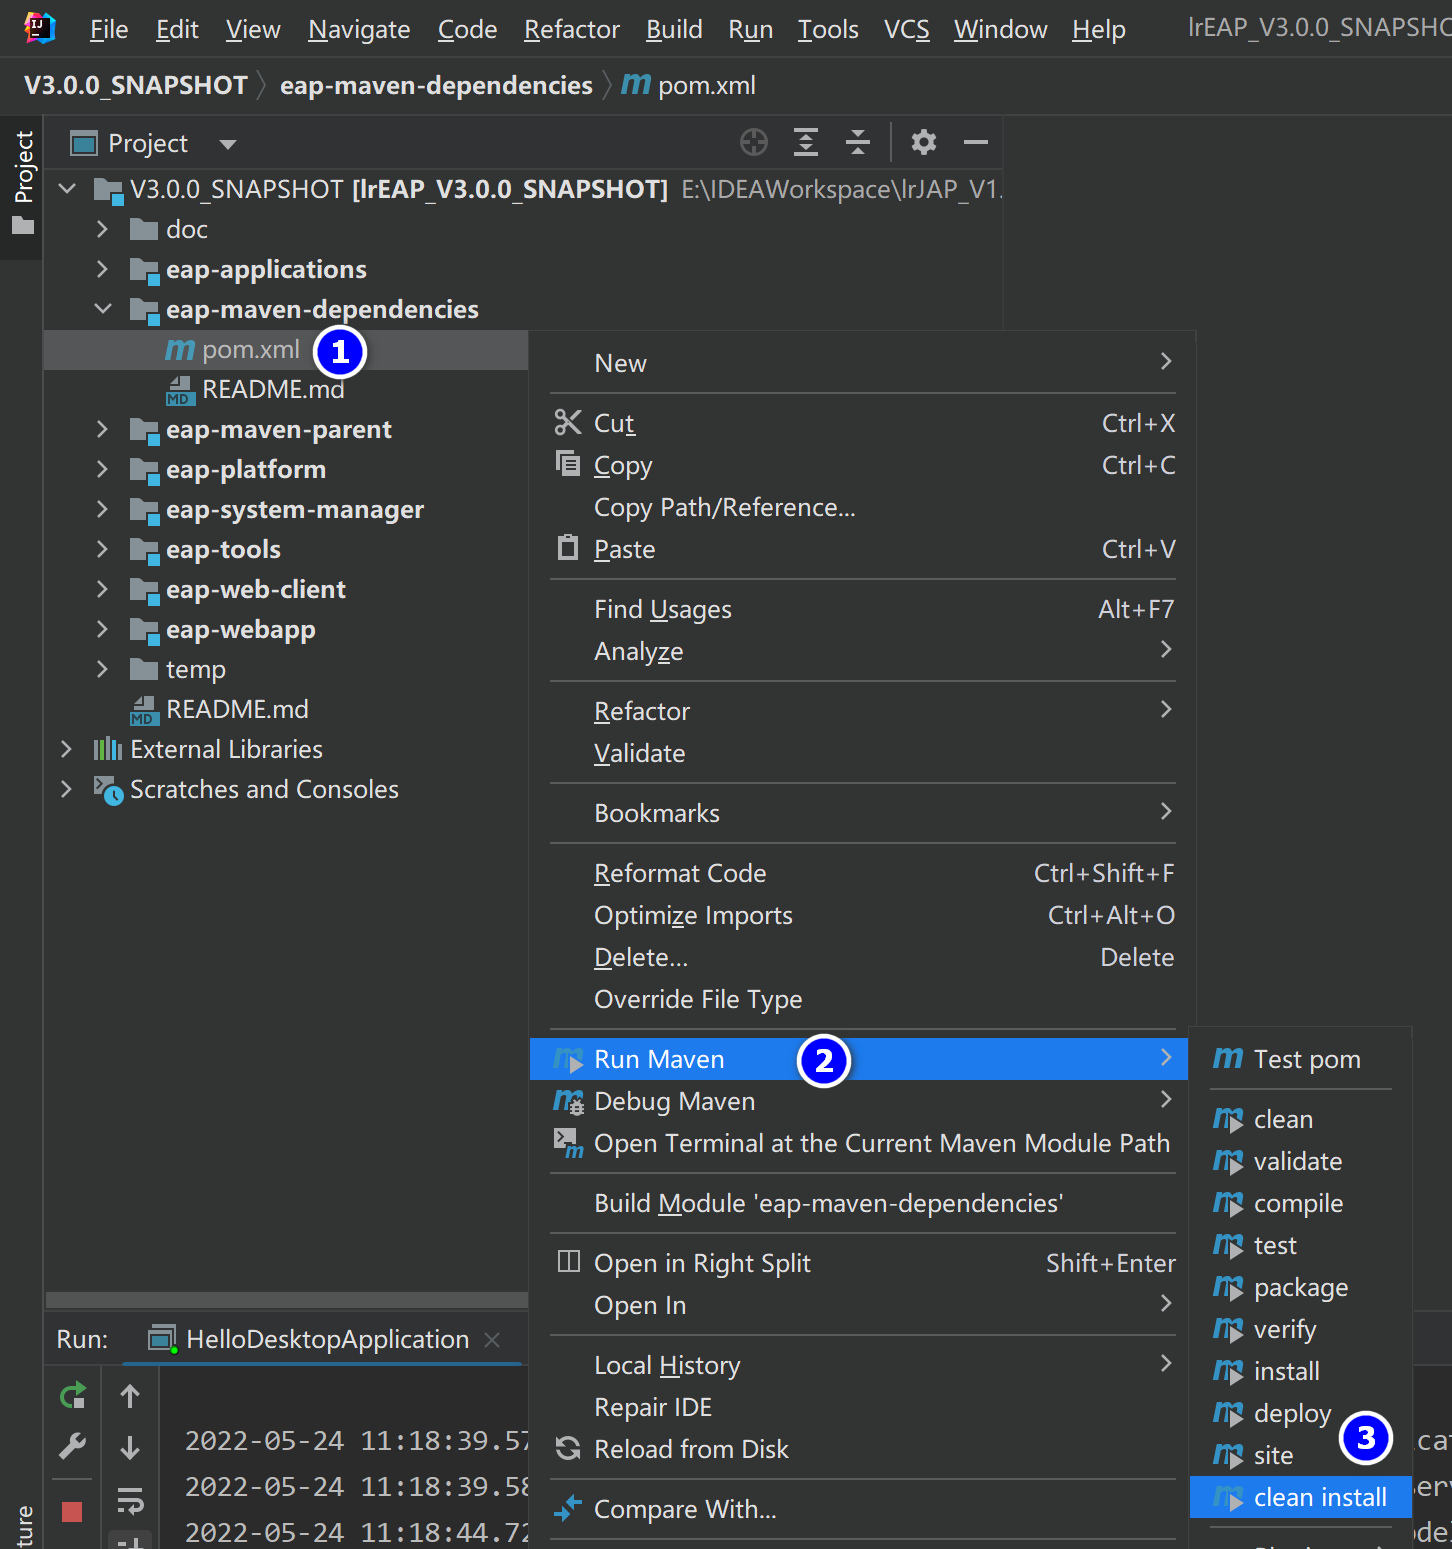Open the File menu
The height and width of the screenshot is (1549, 1452).
pyautogui.click(x=109, y=29)
